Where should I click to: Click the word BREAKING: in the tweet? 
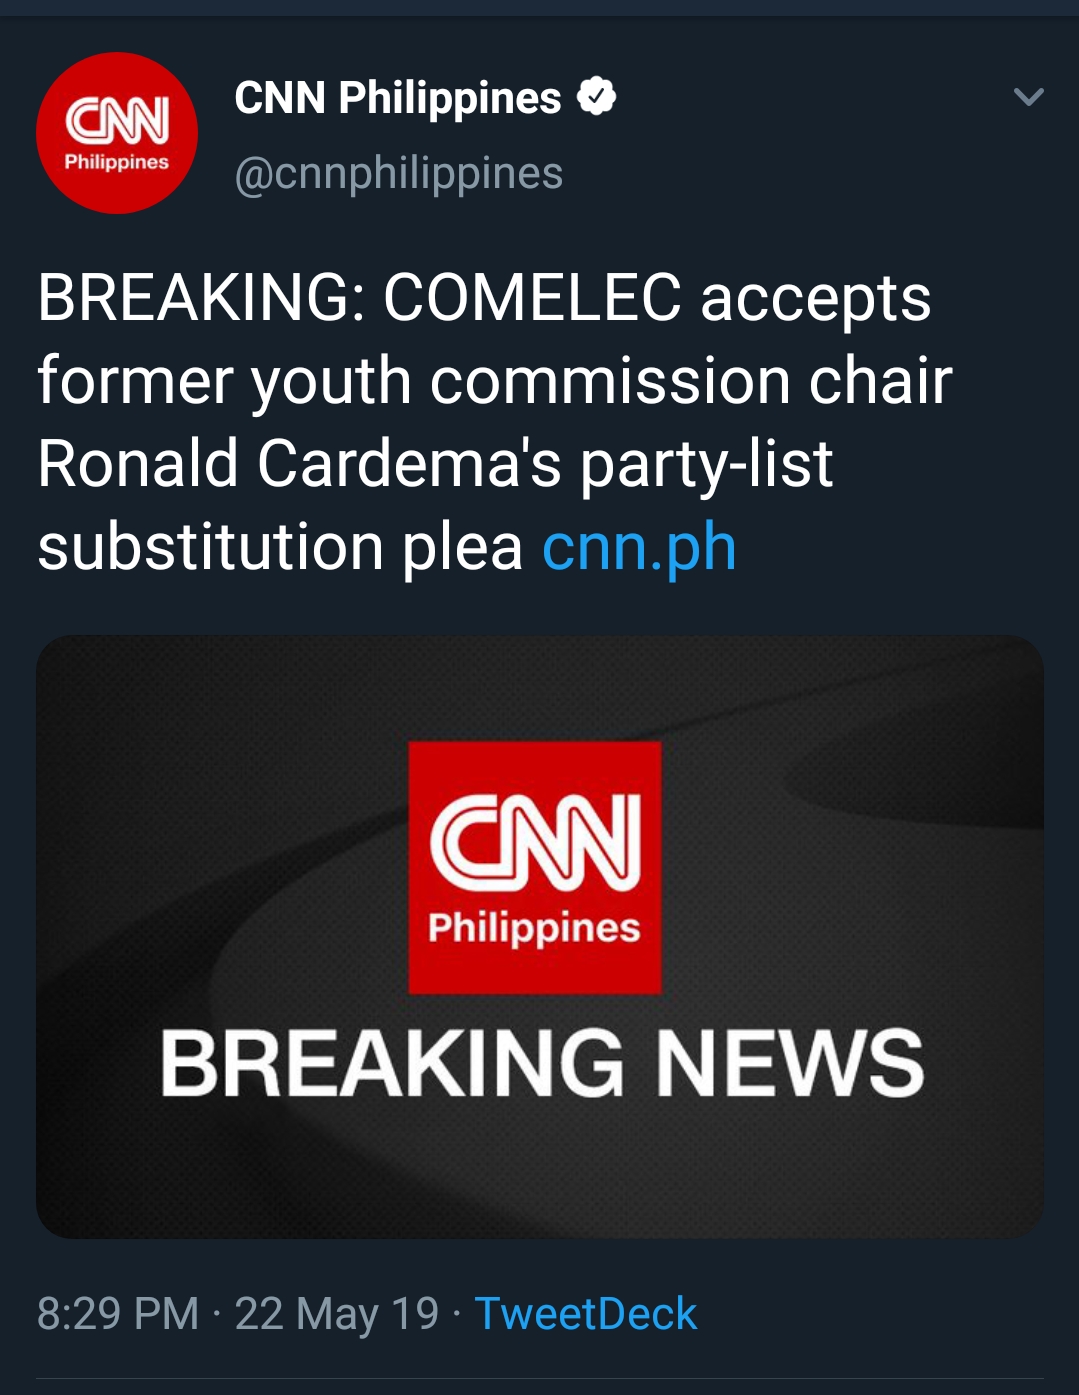point(200,298)
